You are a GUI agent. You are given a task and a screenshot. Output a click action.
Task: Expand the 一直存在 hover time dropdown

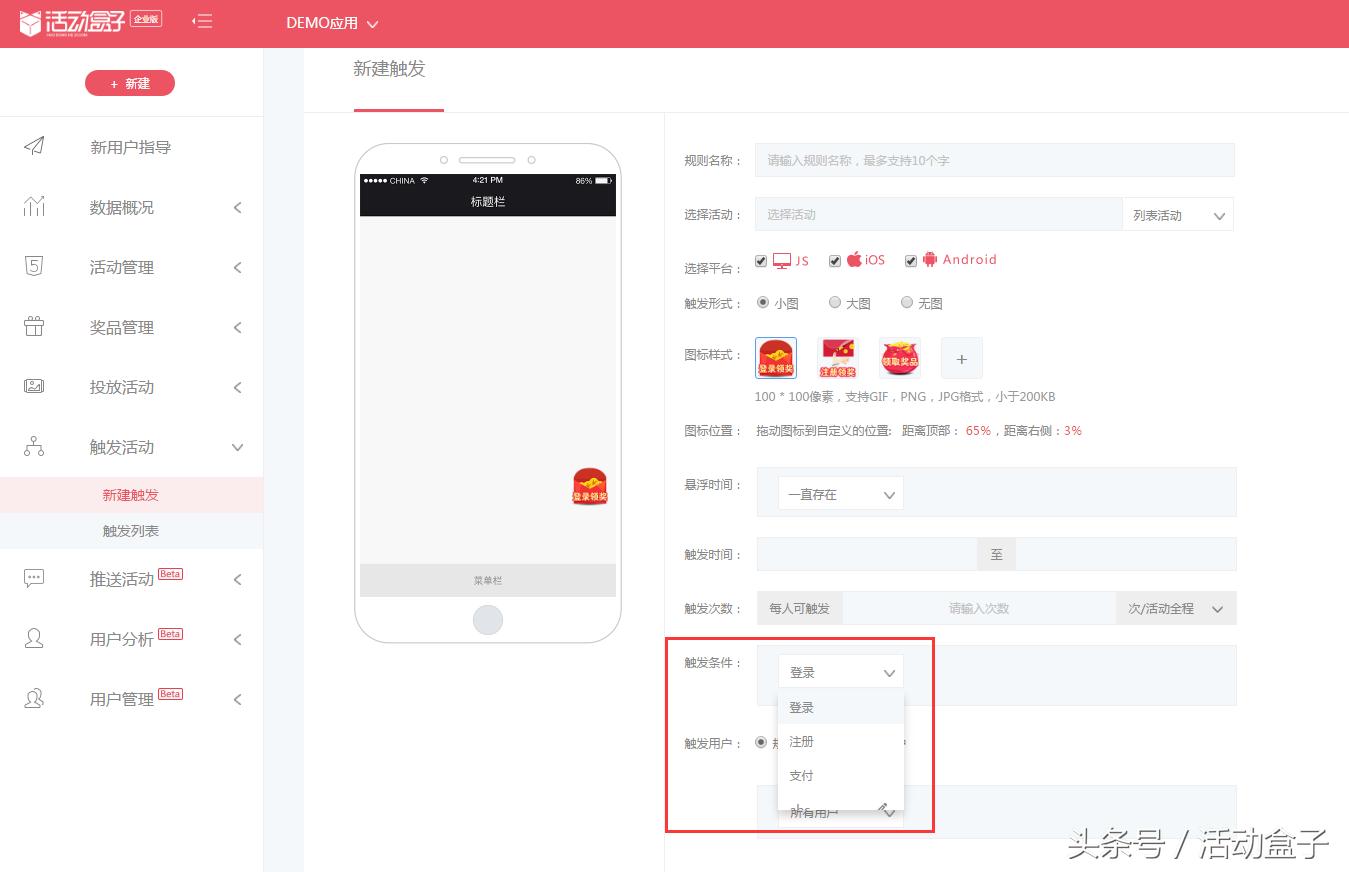[x=840, y=492]
